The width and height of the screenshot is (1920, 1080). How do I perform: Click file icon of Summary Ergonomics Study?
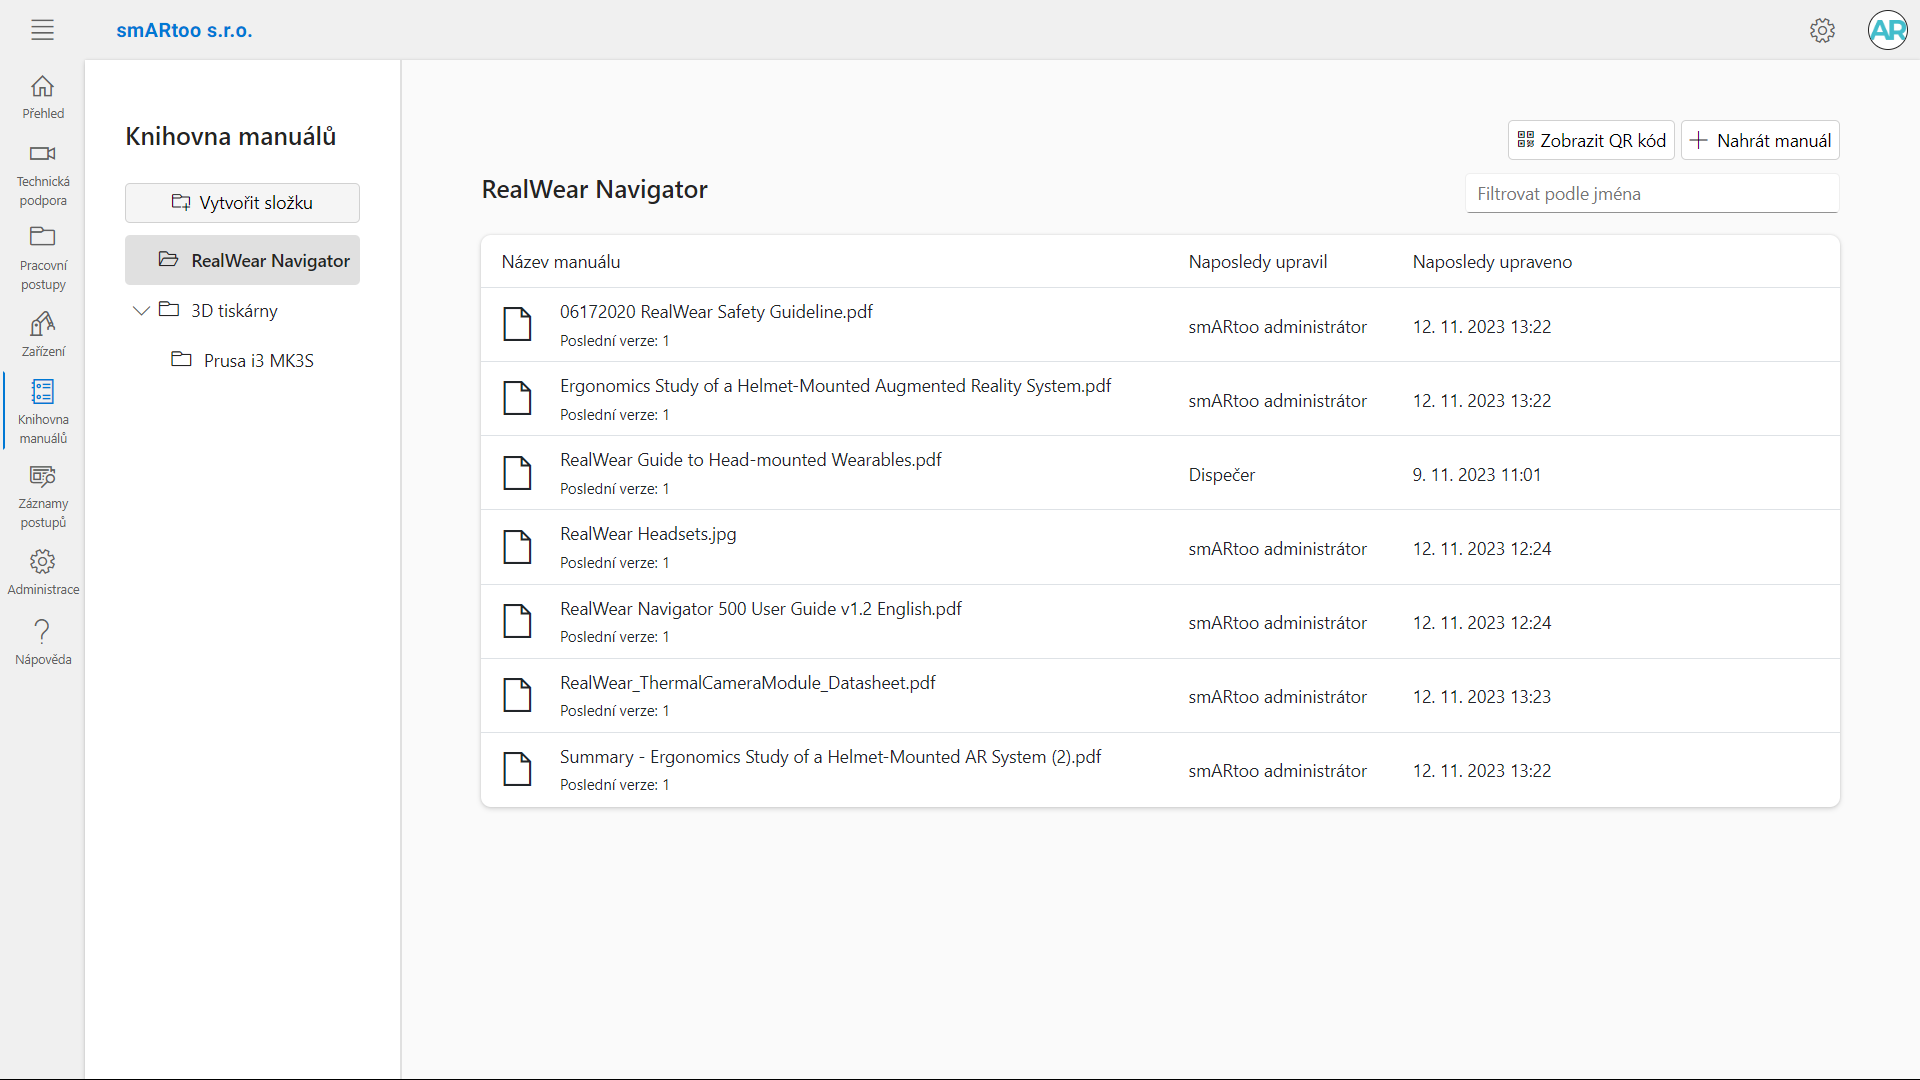517,769
